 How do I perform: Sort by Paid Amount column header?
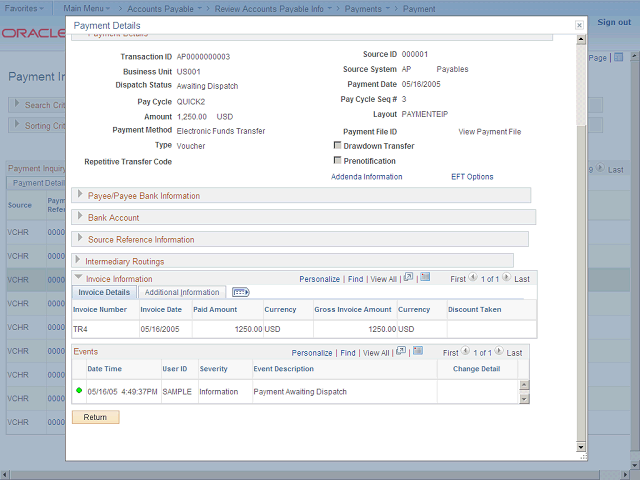coord(215,310)
